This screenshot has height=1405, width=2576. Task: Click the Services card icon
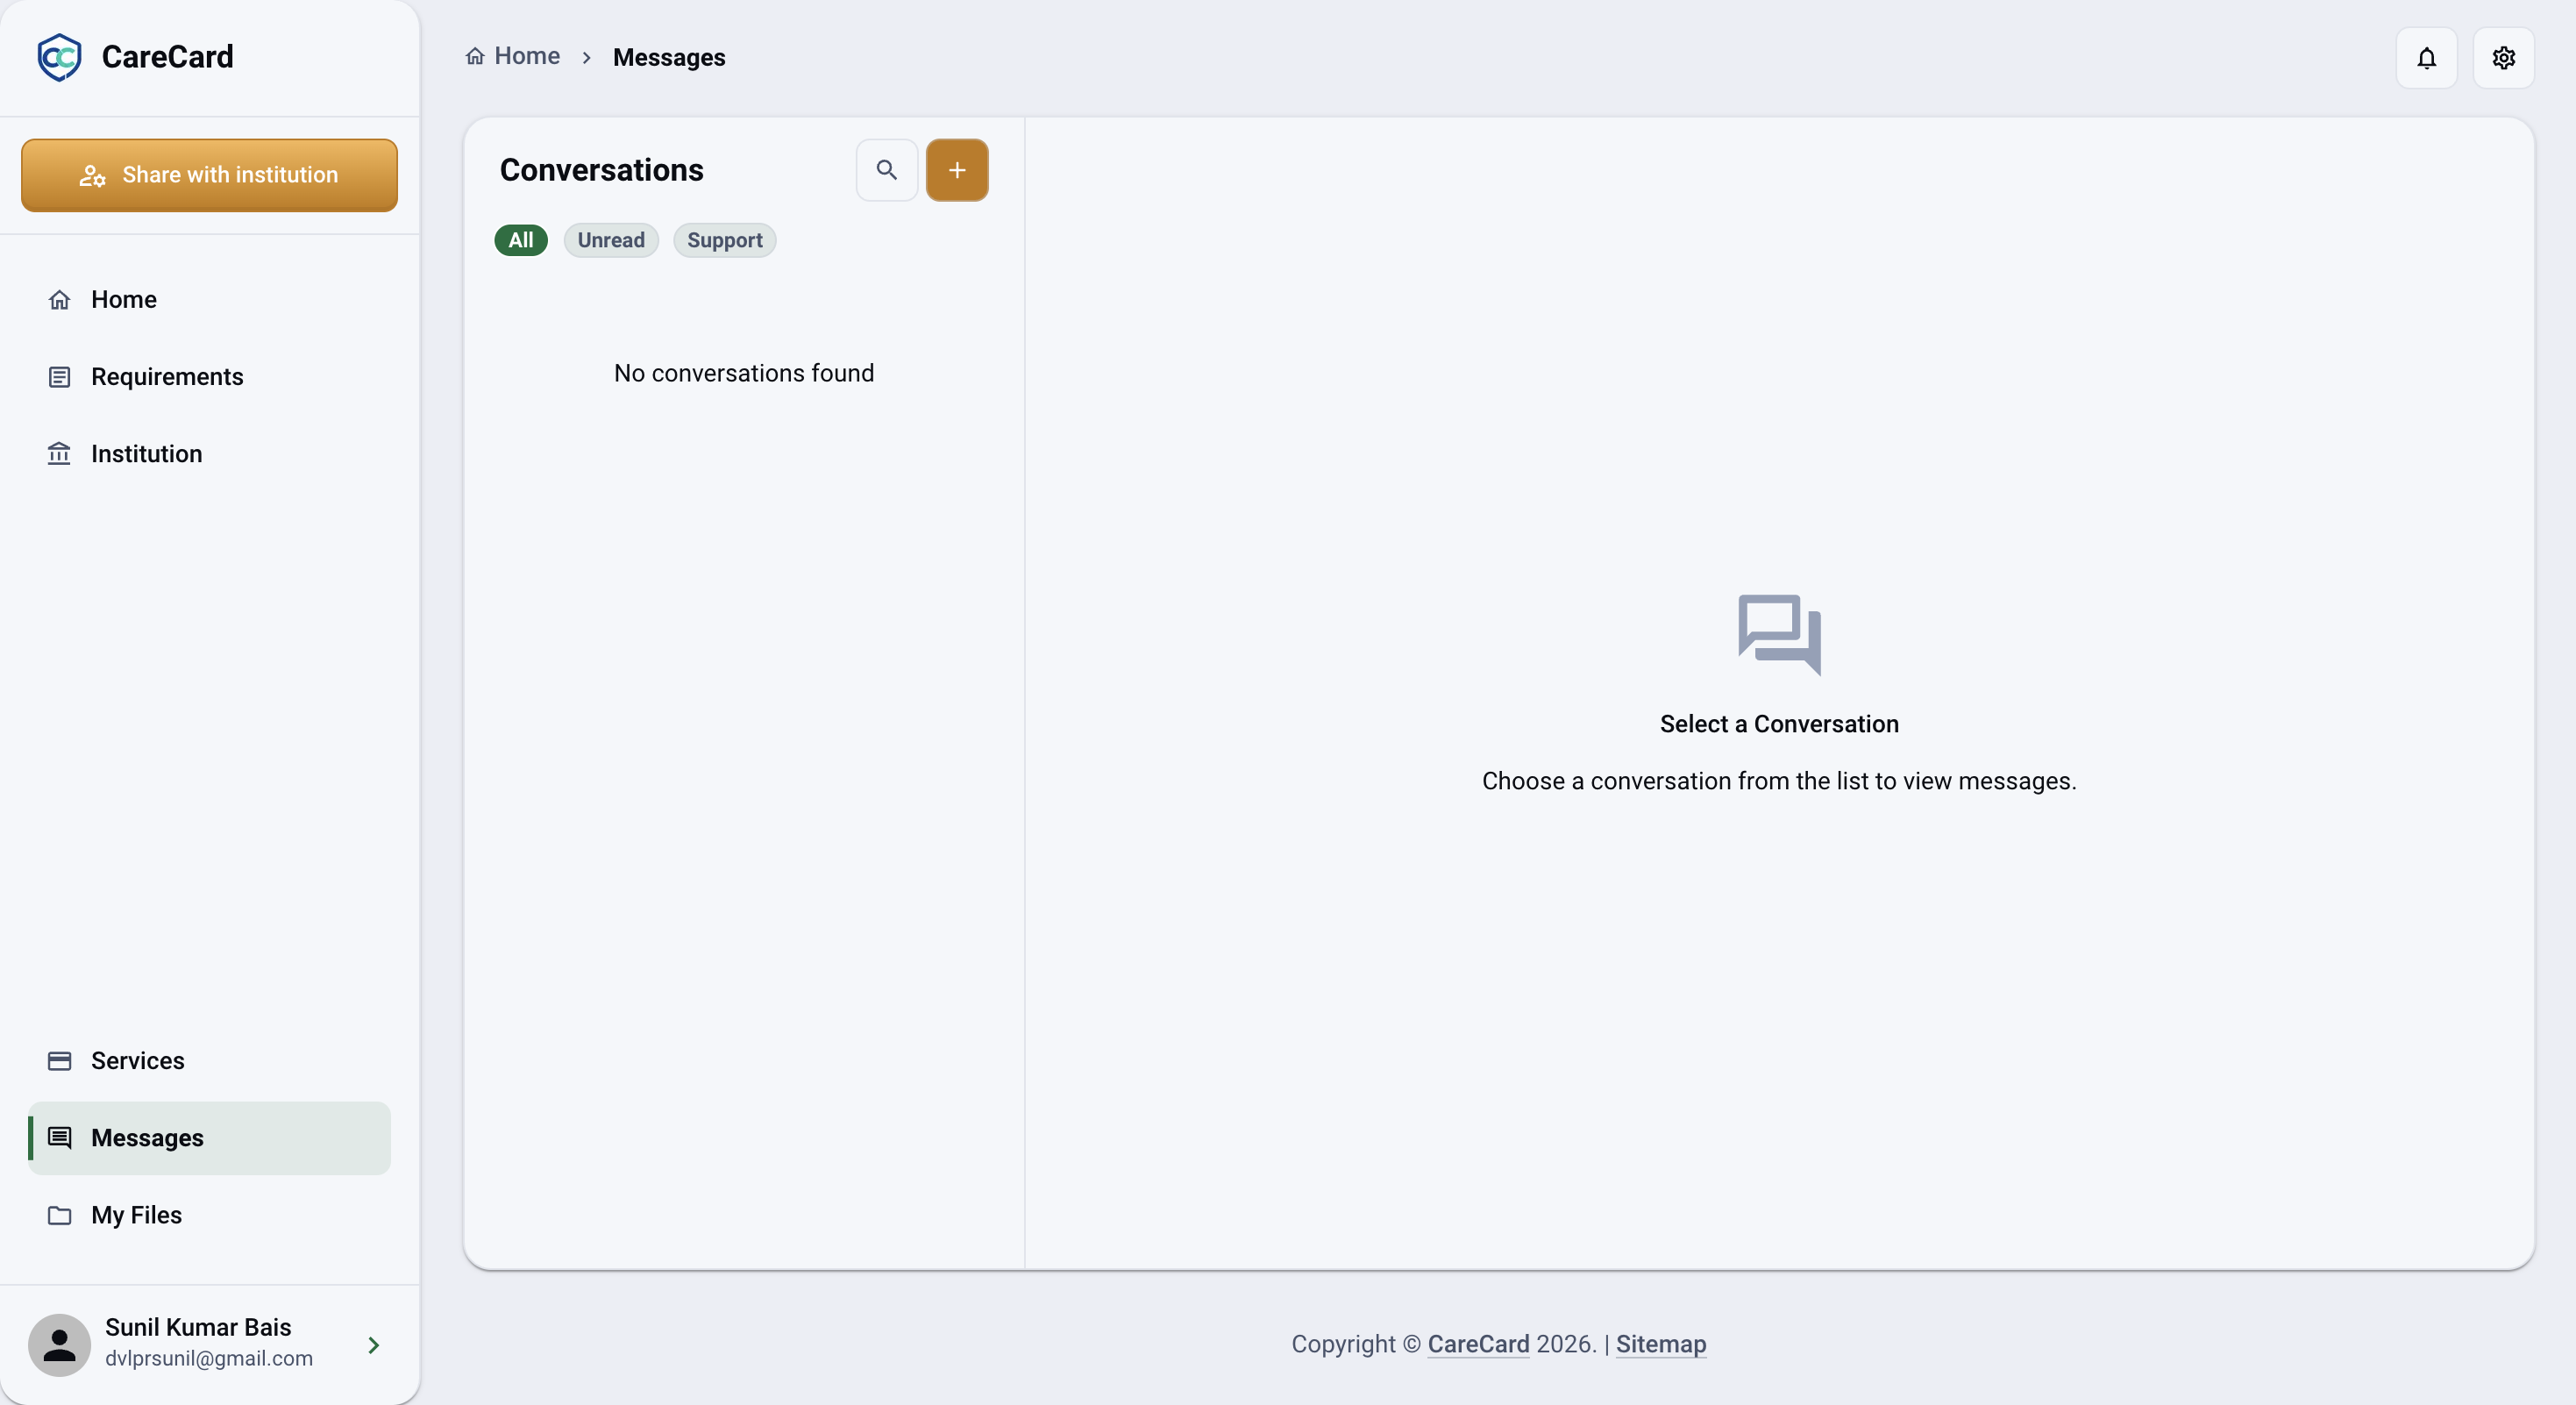point(60,1061)
